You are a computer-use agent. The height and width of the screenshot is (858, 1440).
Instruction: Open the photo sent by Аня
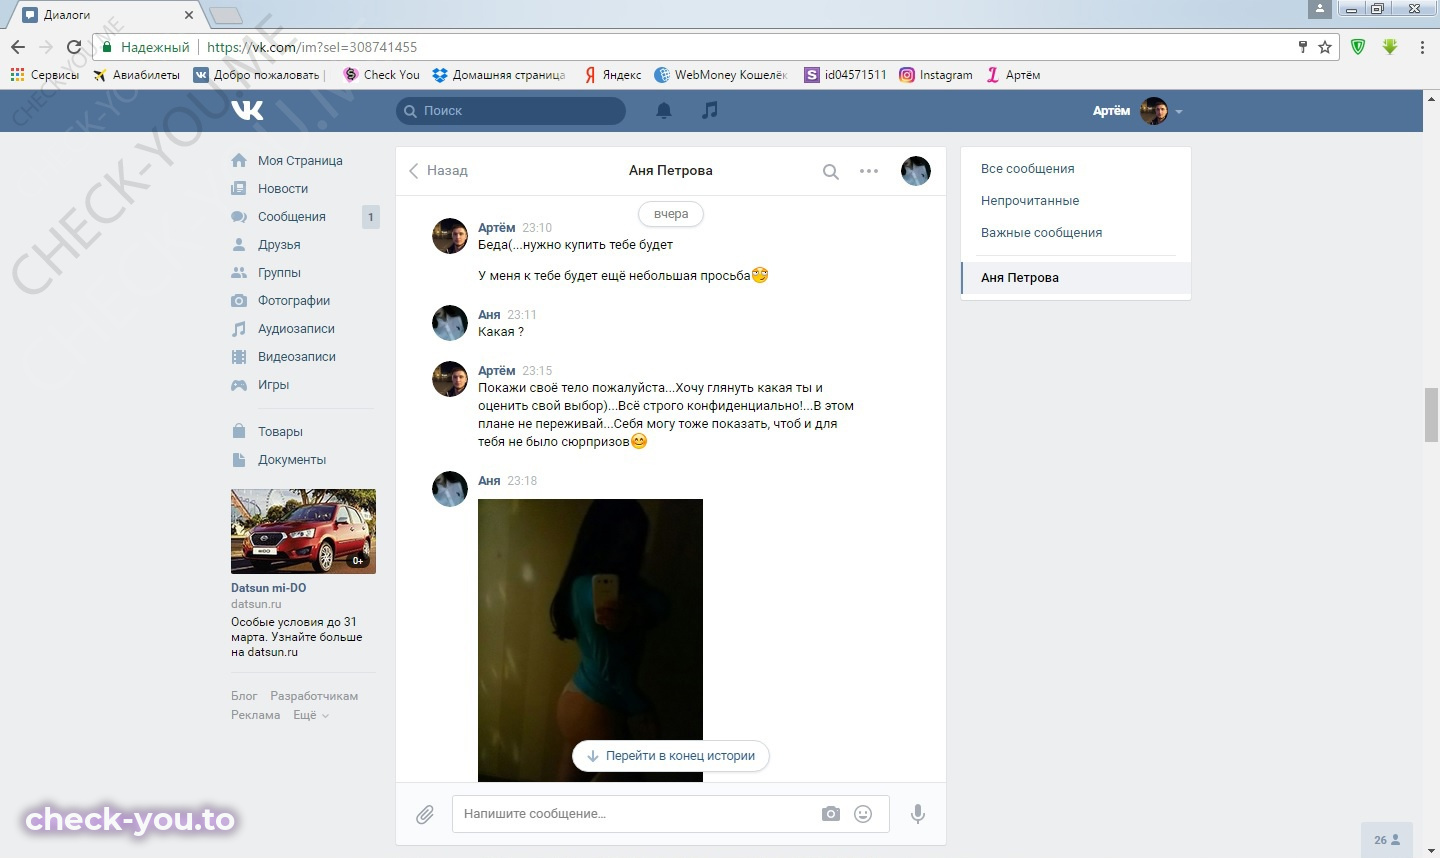click(590, 640)
